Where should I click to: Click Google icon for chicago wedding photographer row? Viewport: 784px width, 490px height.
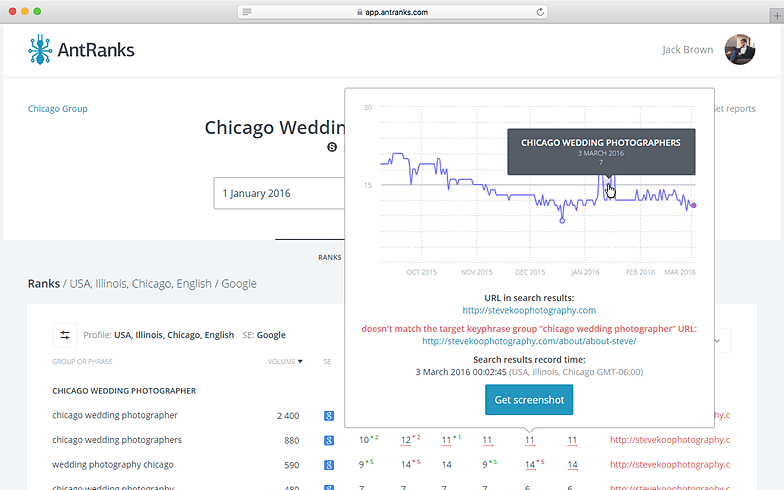click(328, 415)
